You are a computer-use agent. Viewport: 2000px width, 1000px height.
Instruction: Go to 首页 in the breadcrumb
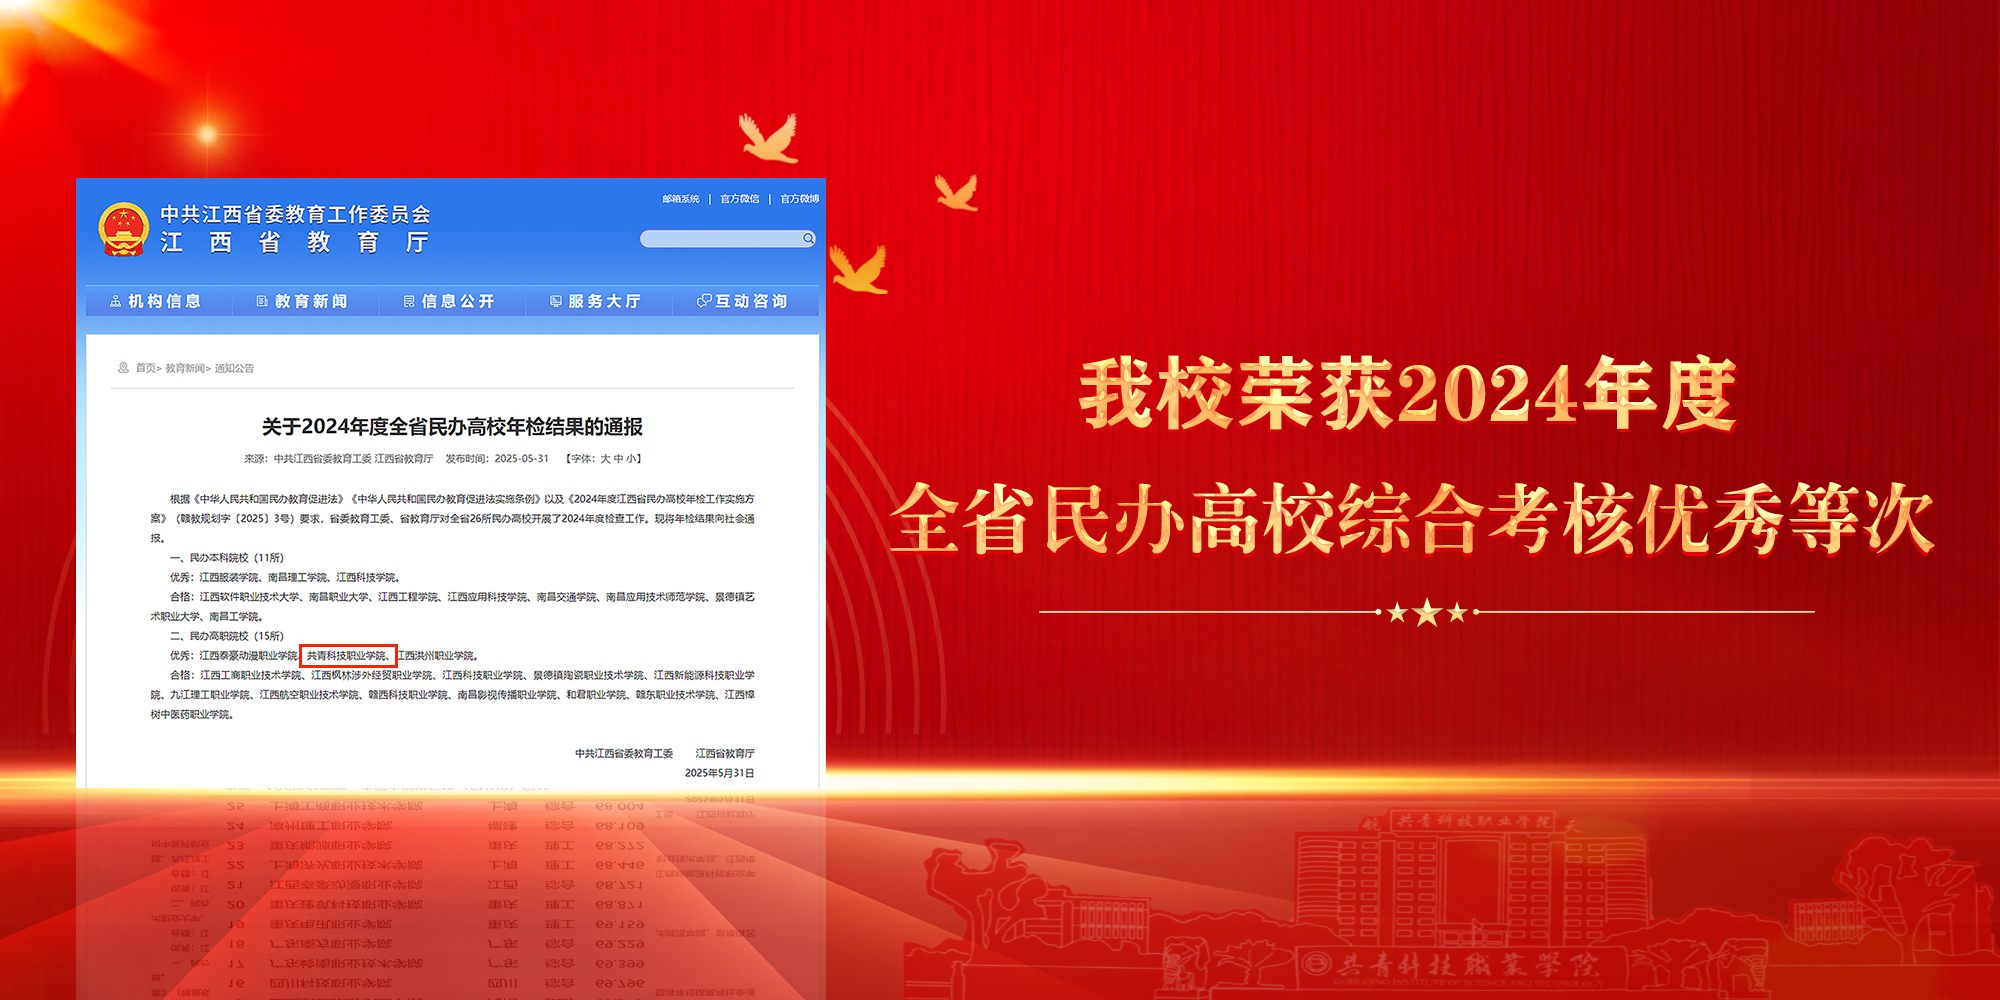[146, 368]
